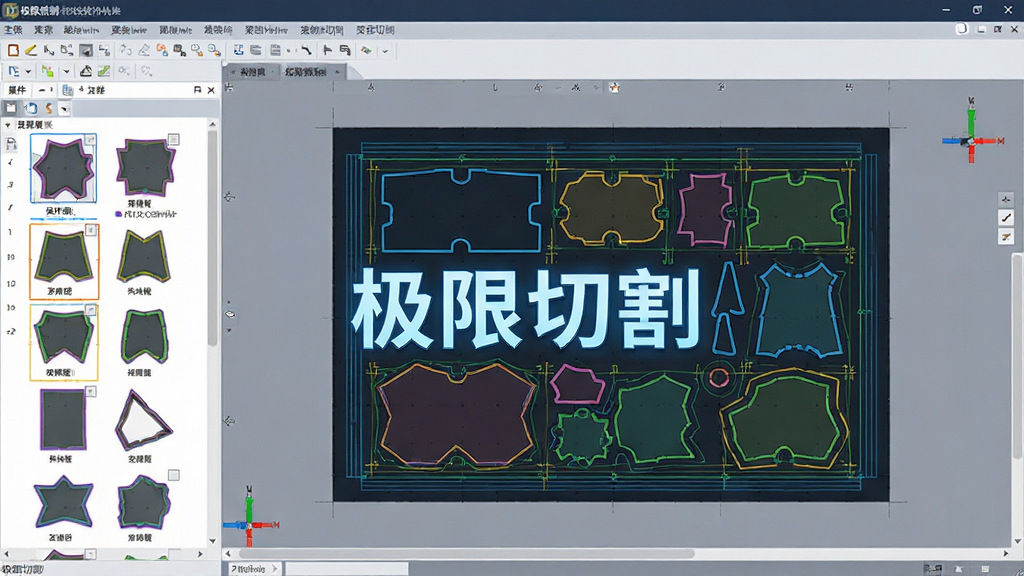The image size is (1024, 576).
Task: Check the box on the orange-bordered thumbnail
Action: (x=91, y=230)
